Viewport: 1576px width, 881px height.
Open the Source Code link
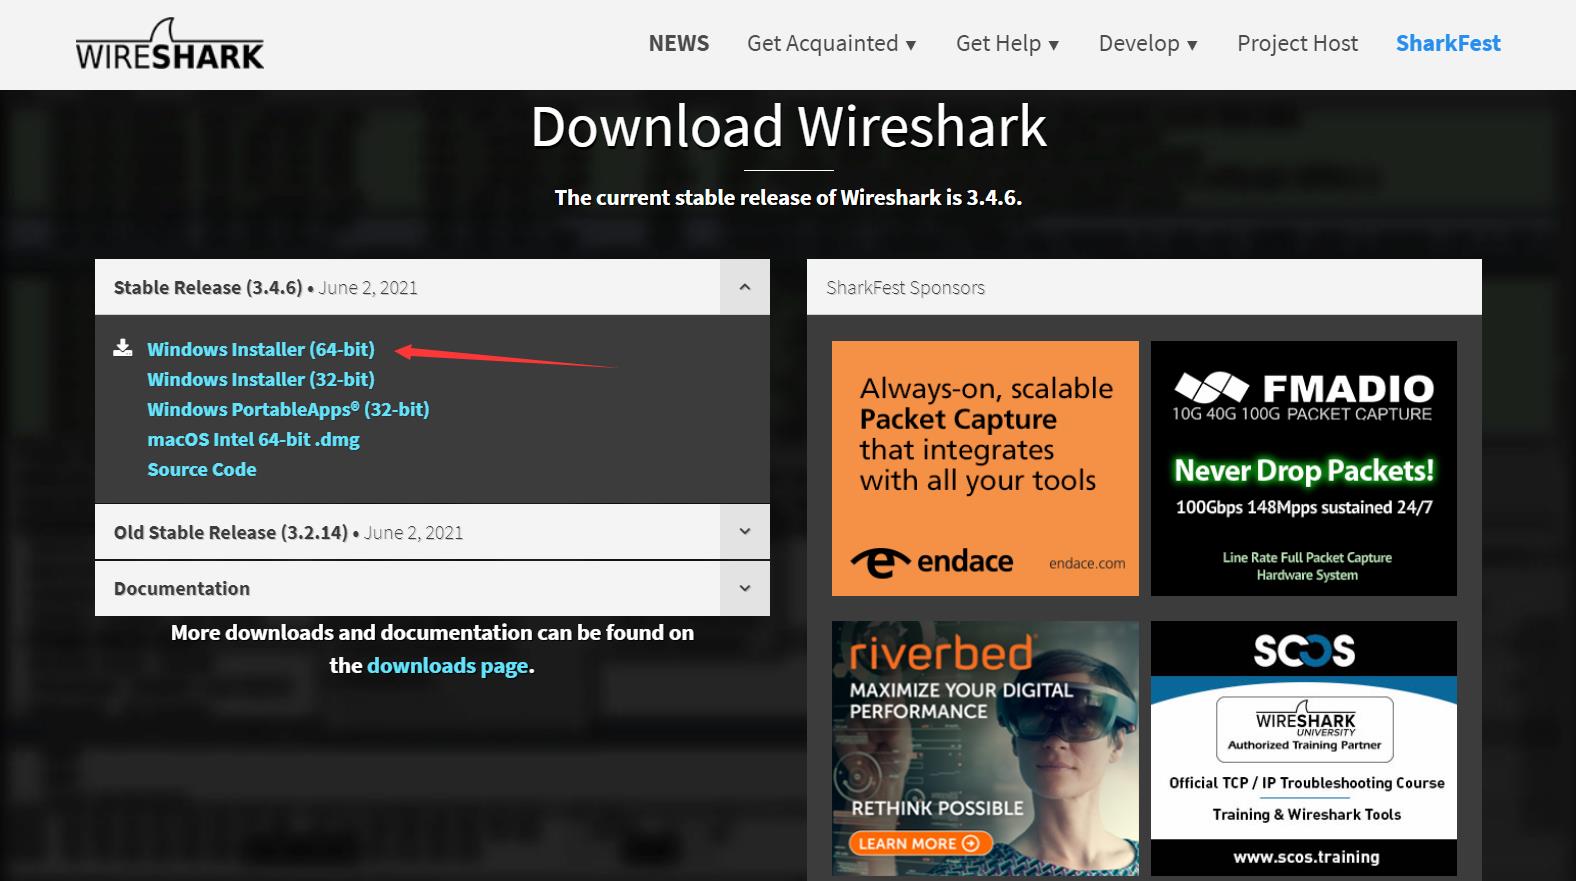[202, 469]
